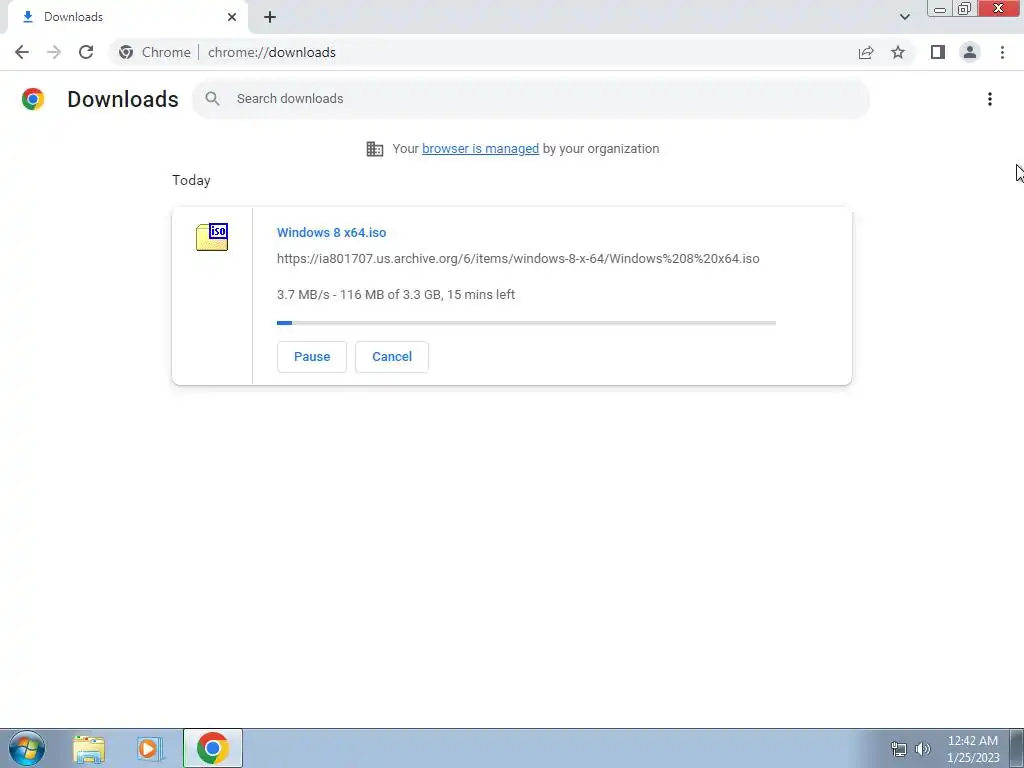Click the archive.org download URL
The width and height of the screenshot is (1024, 768).
coord(518,259)
